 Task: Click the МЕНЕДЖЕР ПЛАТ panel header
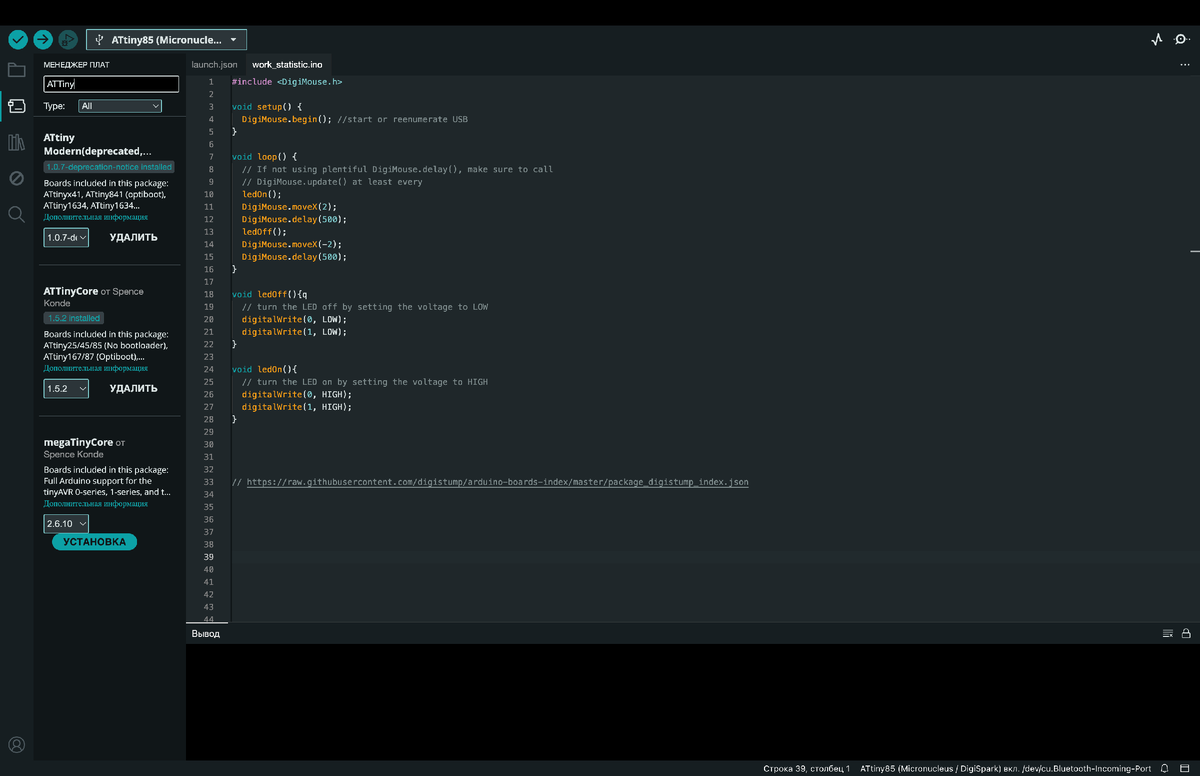[77, 64]
